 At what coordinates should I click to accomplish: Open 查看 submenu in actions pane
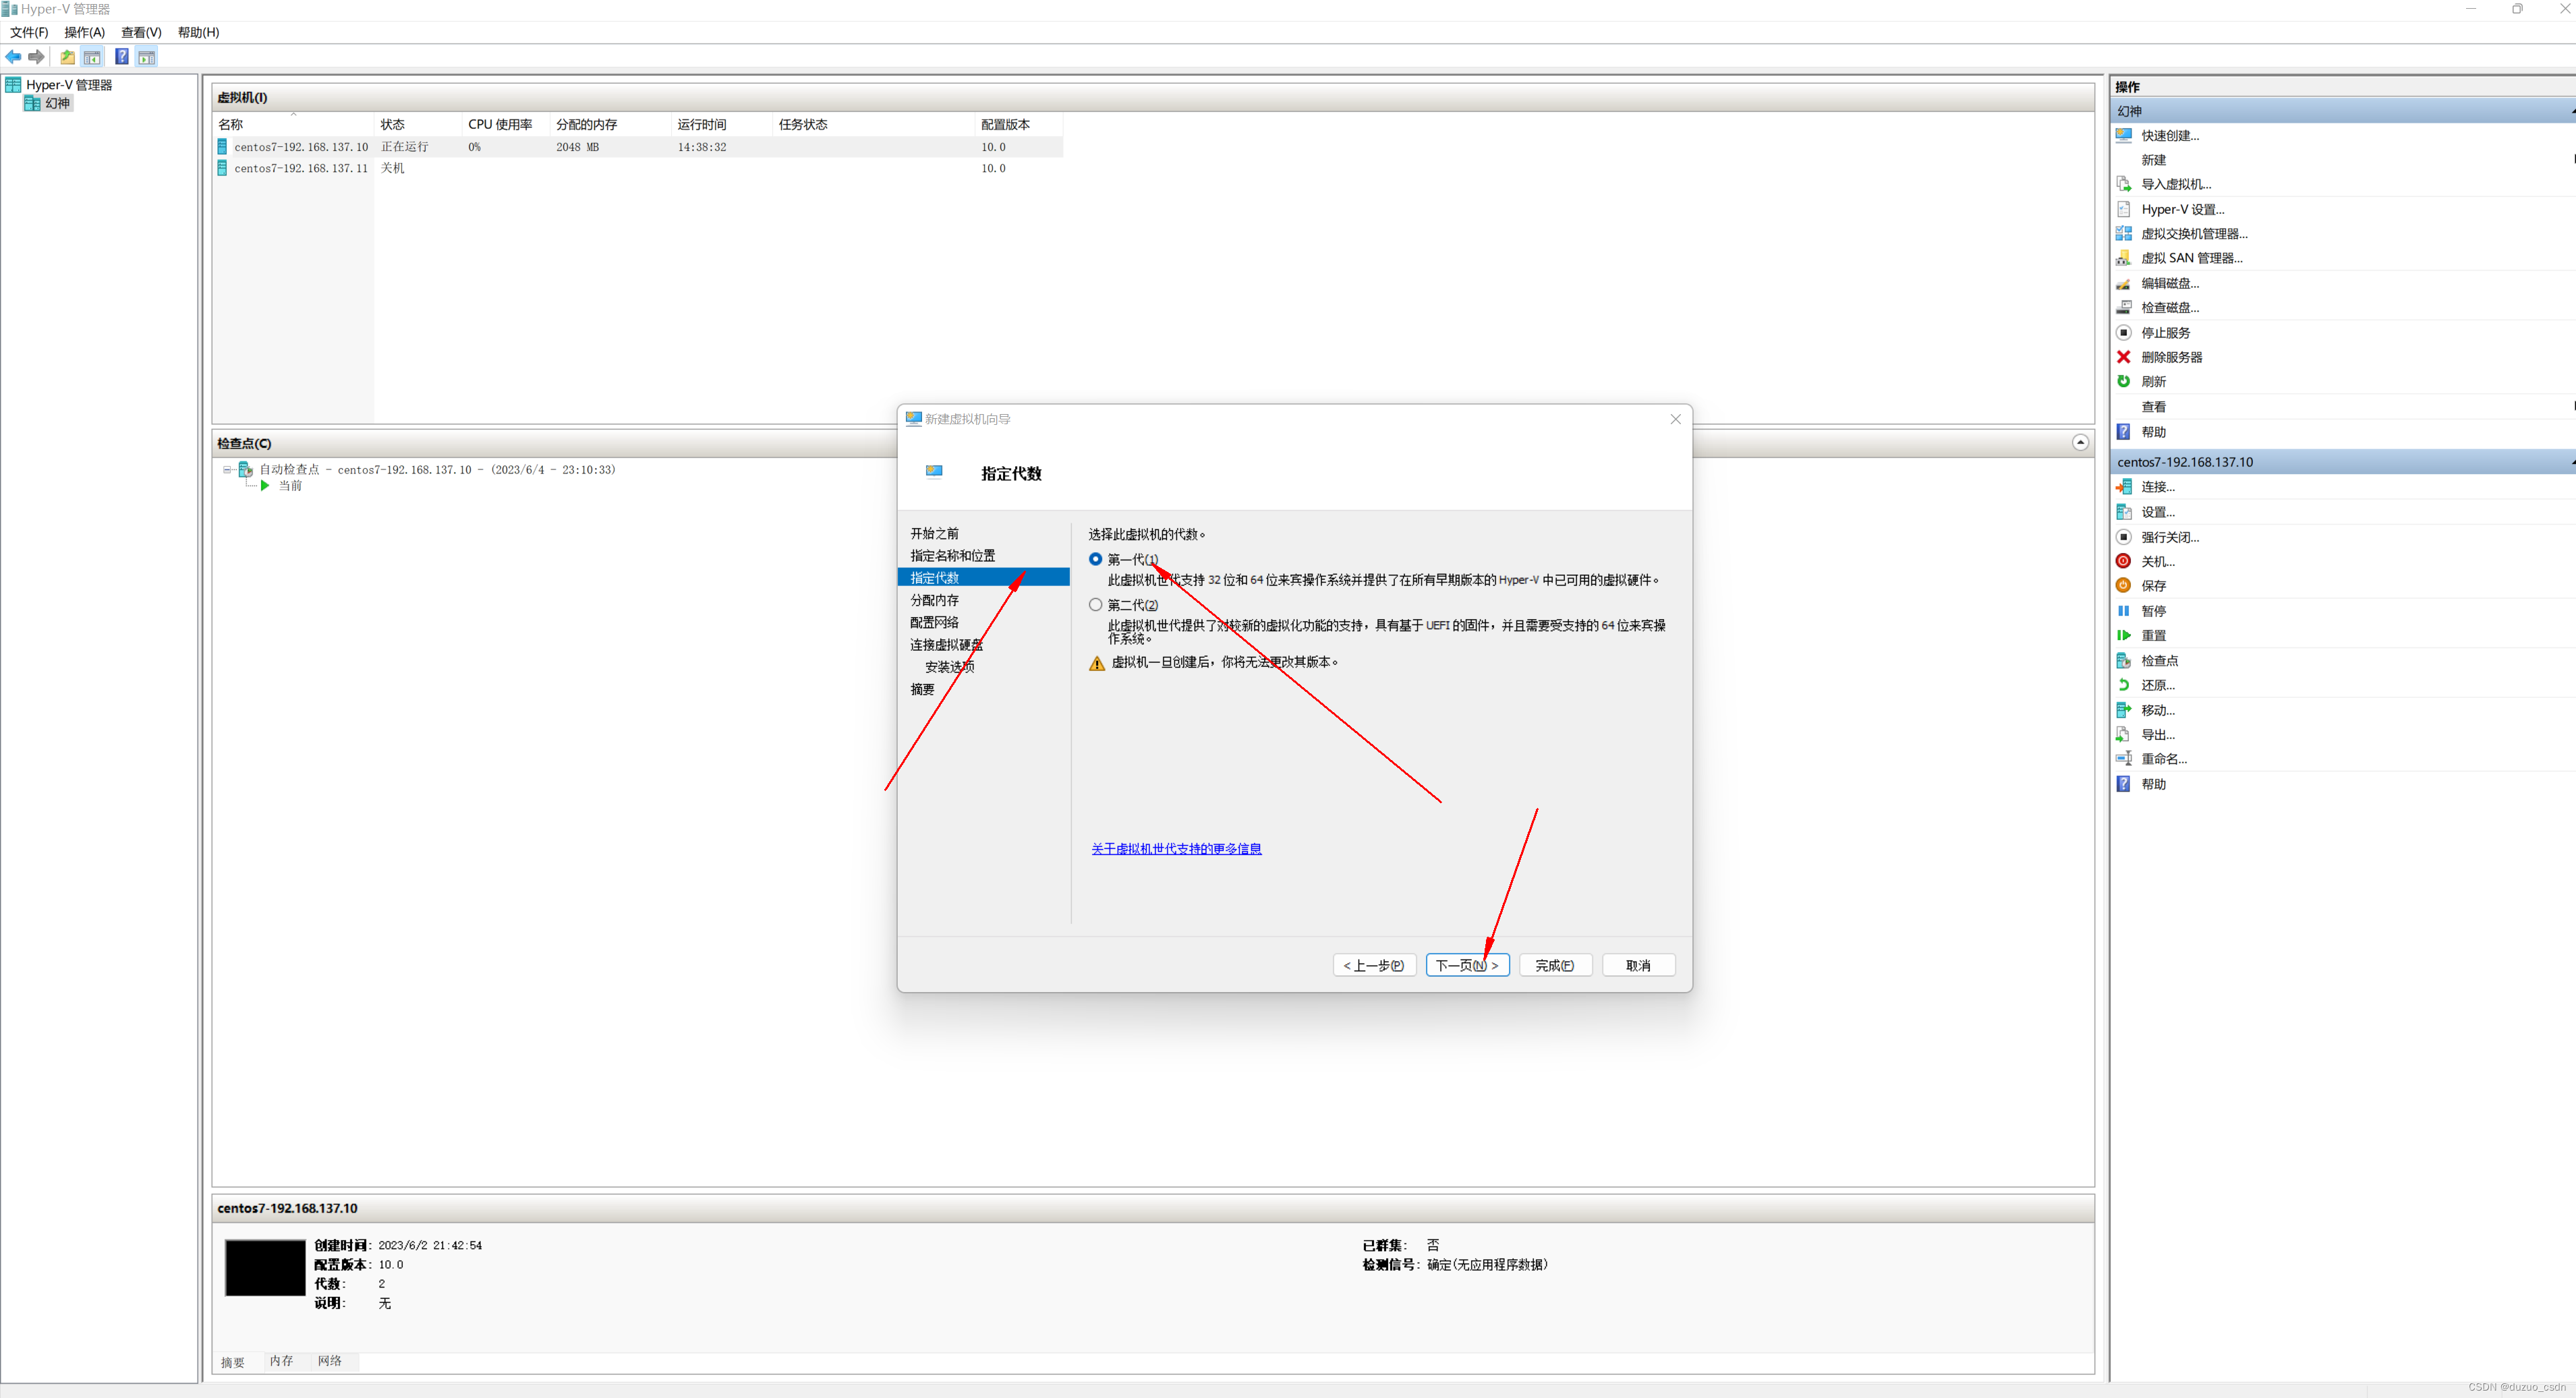click(2153, 407)
